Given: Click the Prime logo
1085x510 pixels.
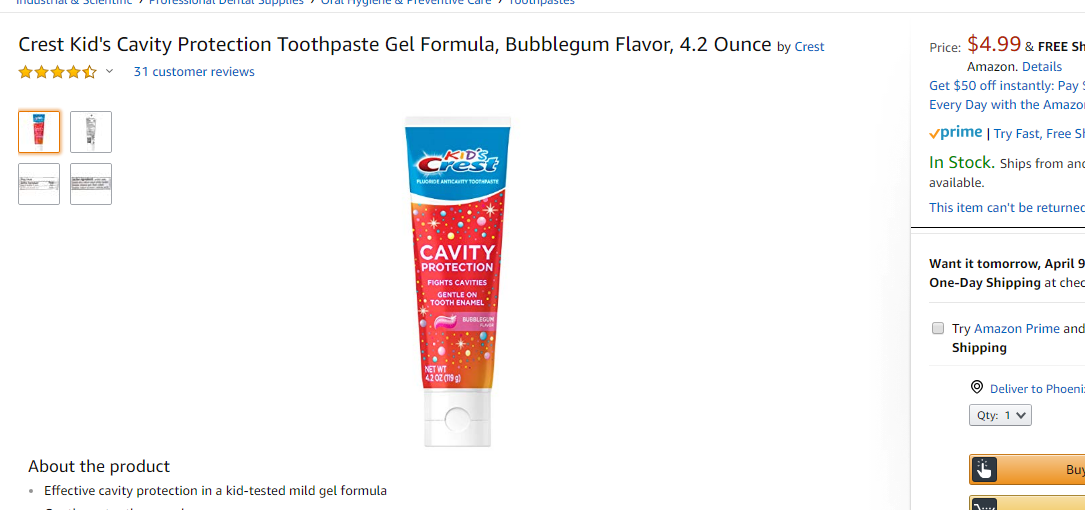Looking at the screenshot, I should [956, 132].
